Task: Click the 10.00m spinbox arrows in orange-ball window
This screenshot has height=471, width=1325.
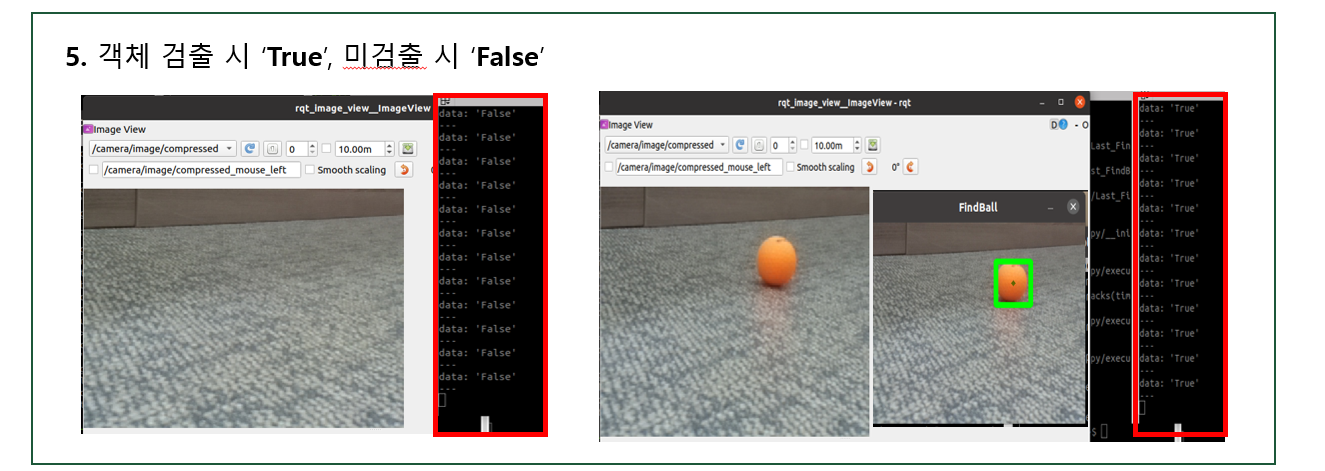Action: pos(857,145)
